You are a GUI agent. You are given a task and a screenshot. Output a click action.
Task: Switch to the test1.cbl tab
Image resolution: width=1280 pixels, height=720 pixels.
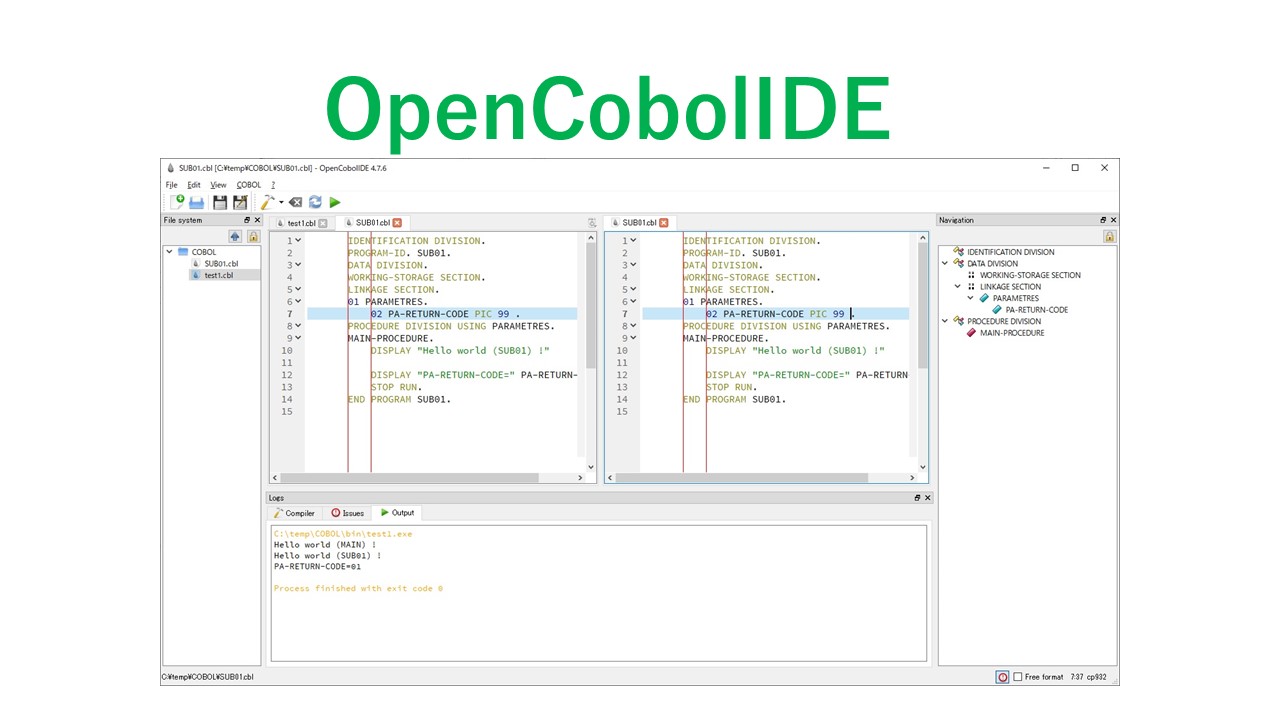(x=300, y=222)
